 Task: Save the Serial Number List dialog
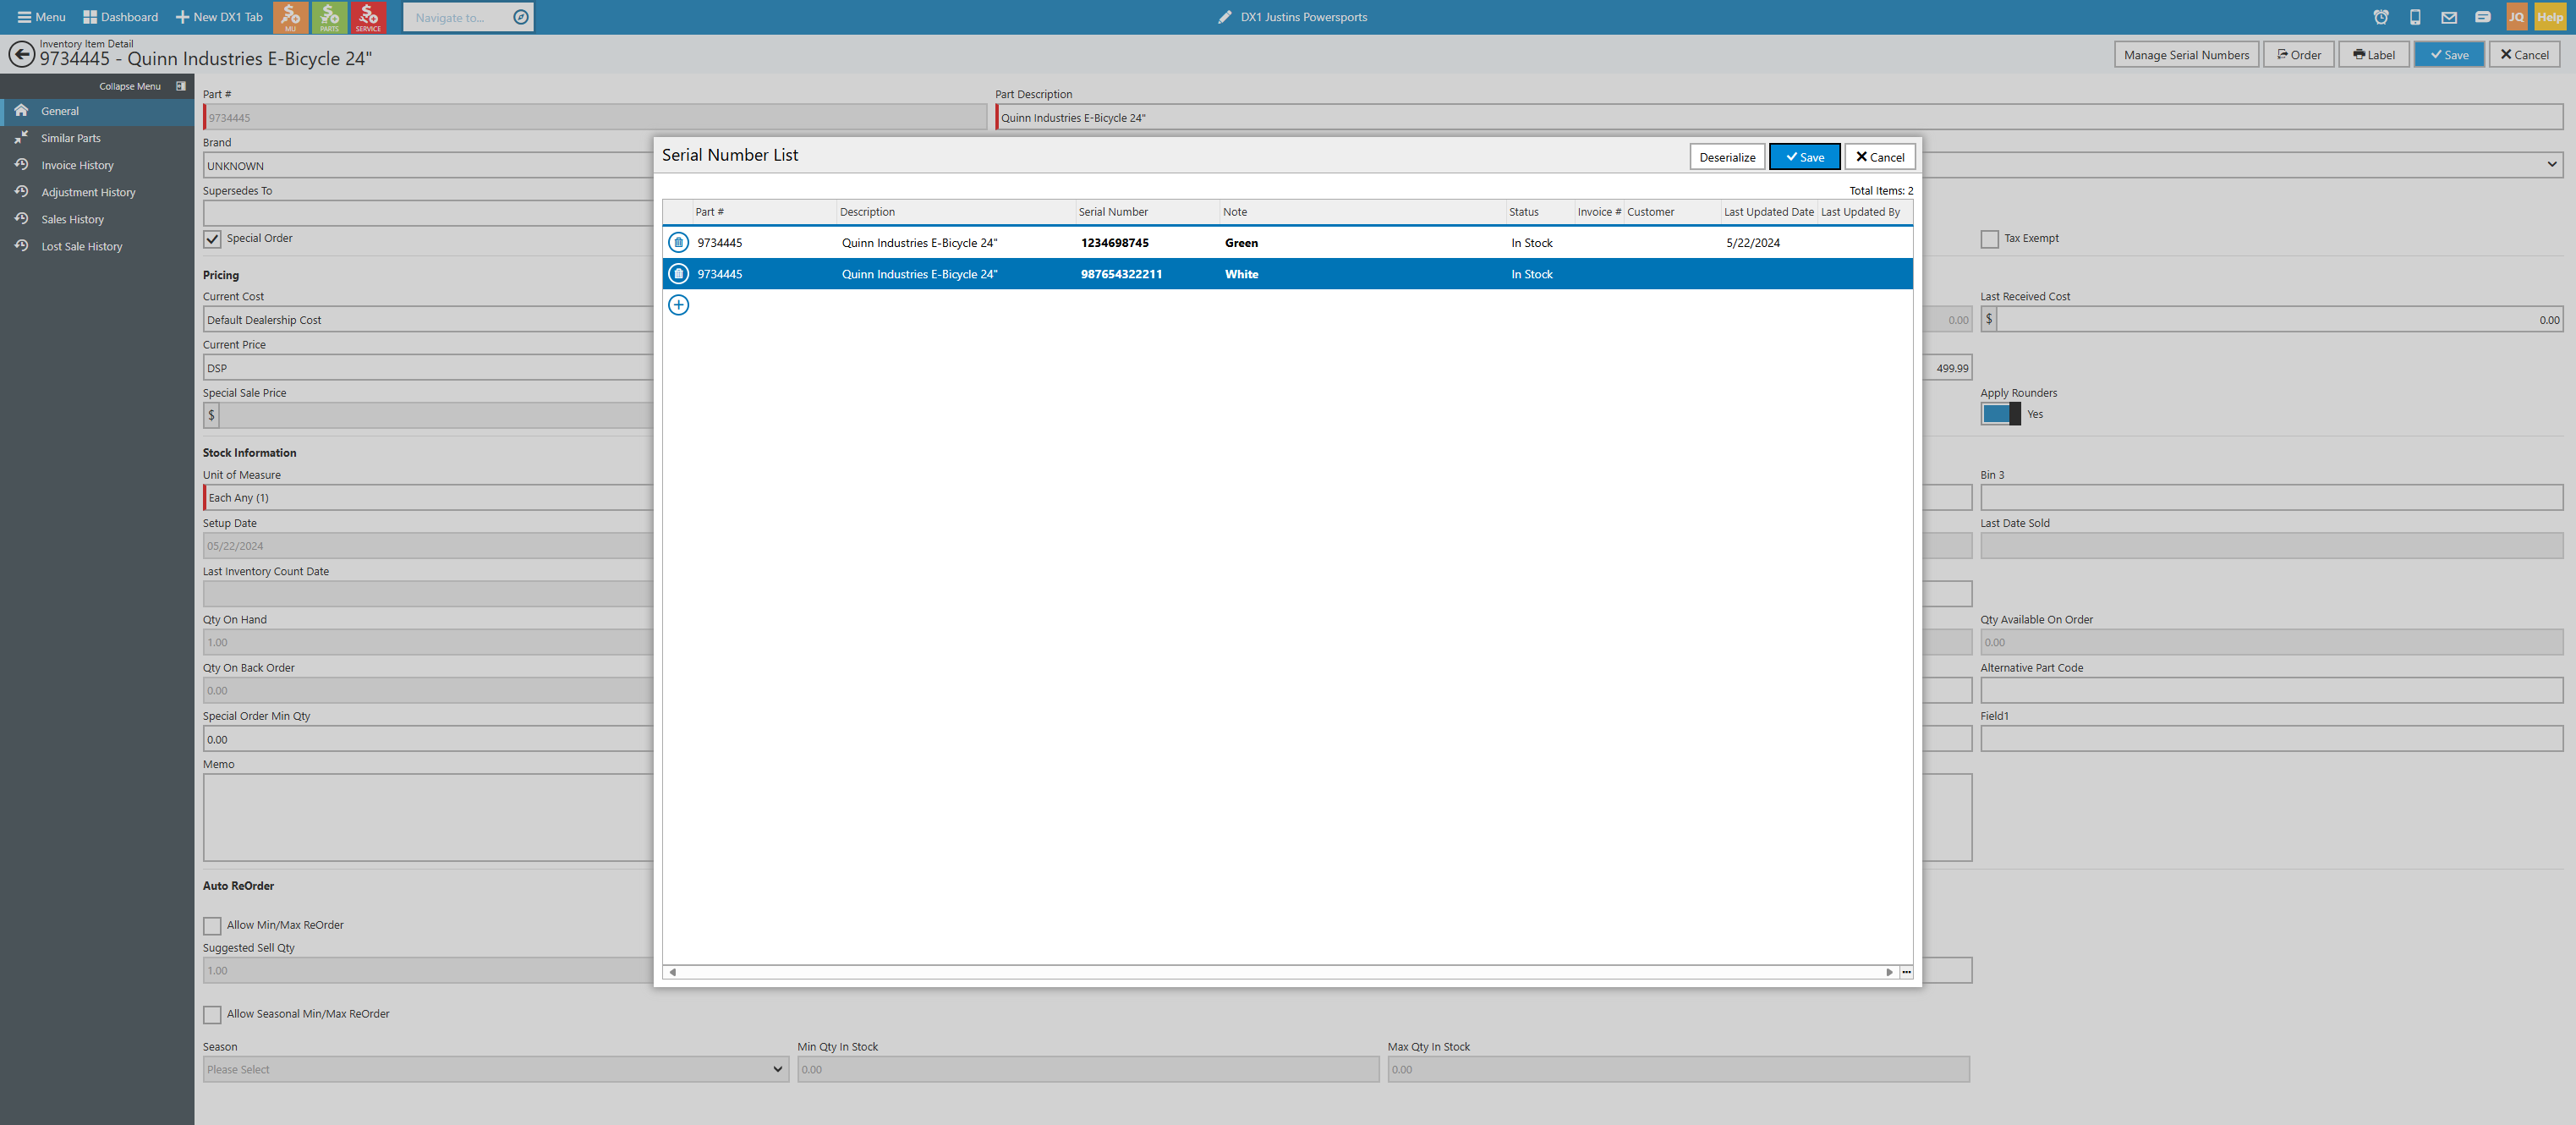tap(1804, 157)
